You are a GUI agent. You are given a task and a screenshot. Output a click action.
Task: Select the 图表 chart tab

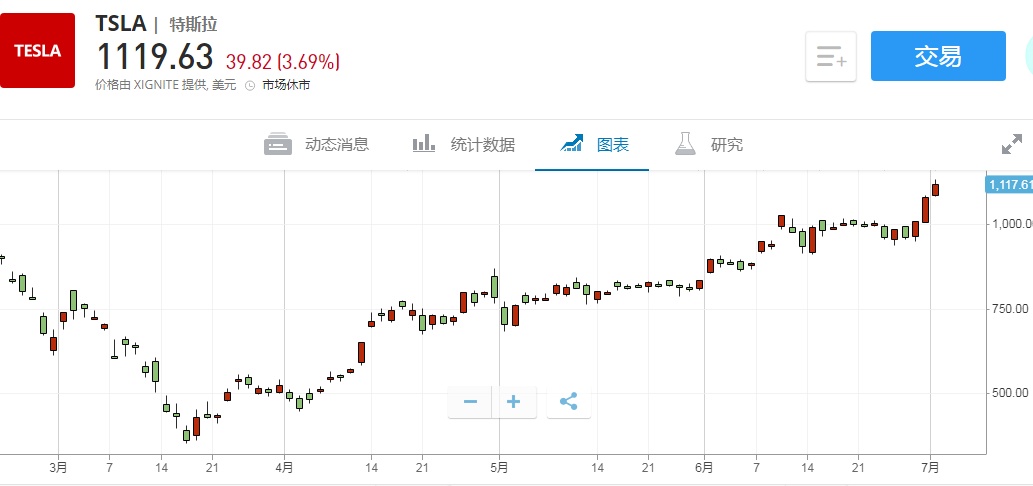coord(595,144)
